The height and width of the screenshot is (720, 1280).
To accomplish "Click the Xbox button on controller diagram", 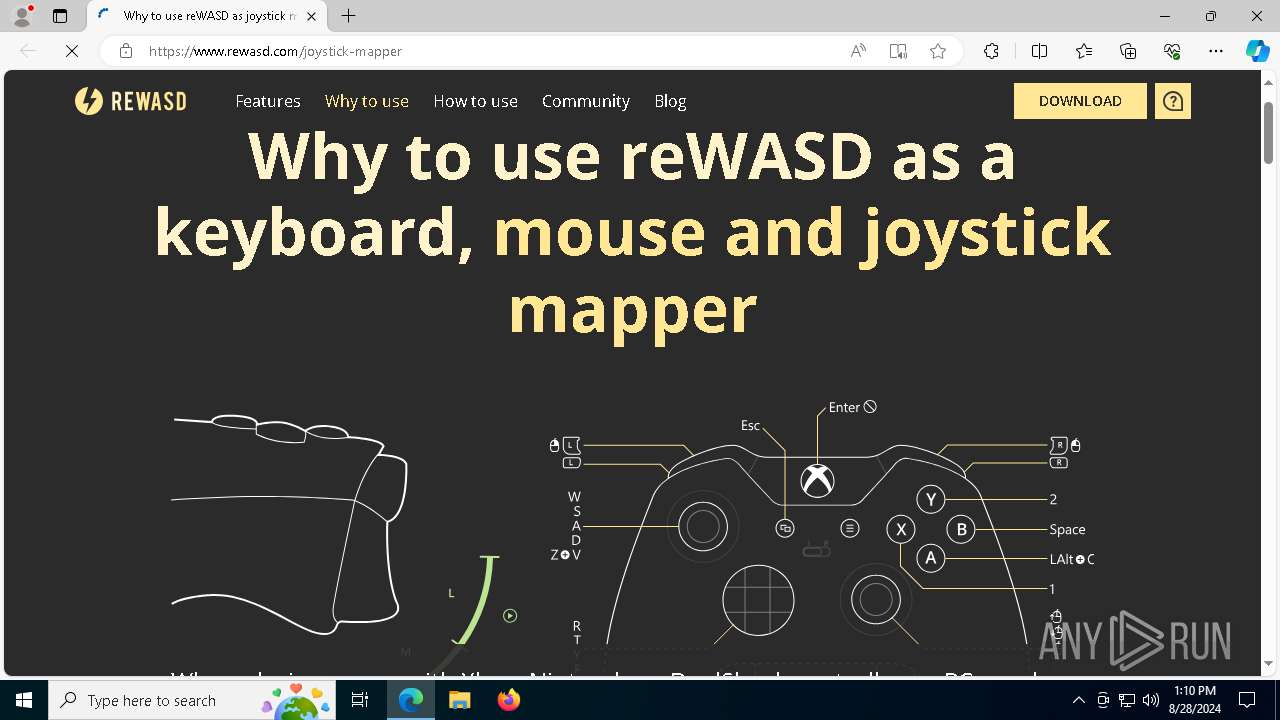I will (x=818, y=481).
